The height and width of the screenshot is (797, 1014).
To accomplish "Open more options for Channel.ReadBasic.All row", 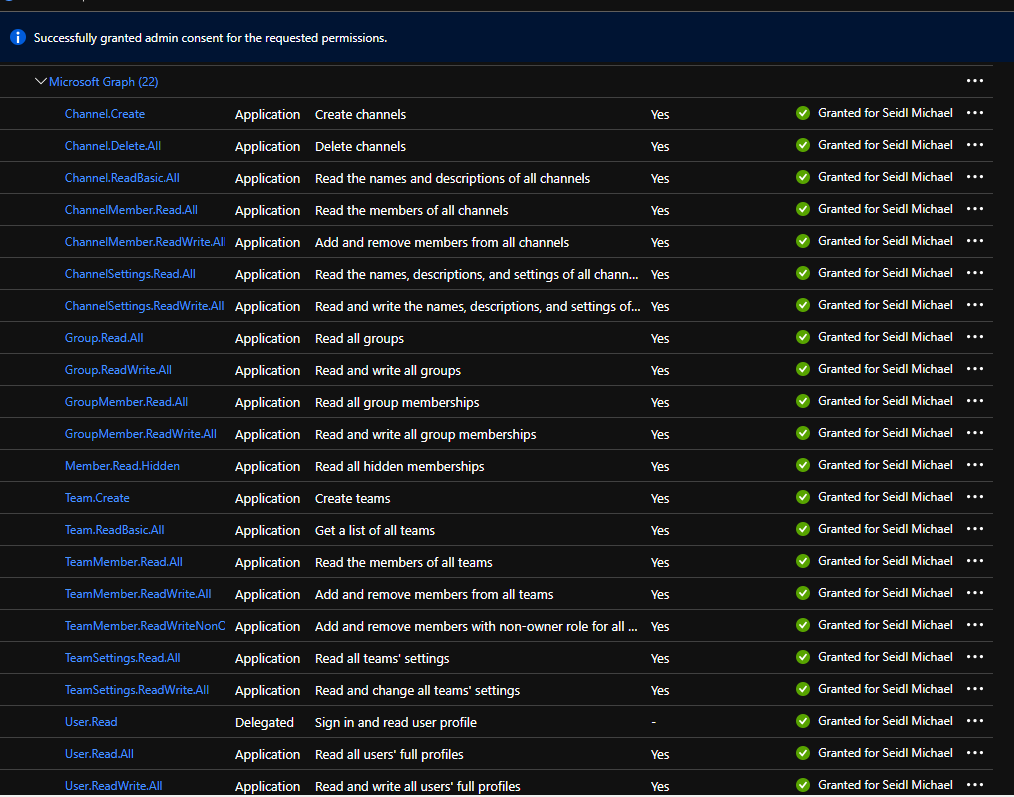I will (x=975, y=177).
